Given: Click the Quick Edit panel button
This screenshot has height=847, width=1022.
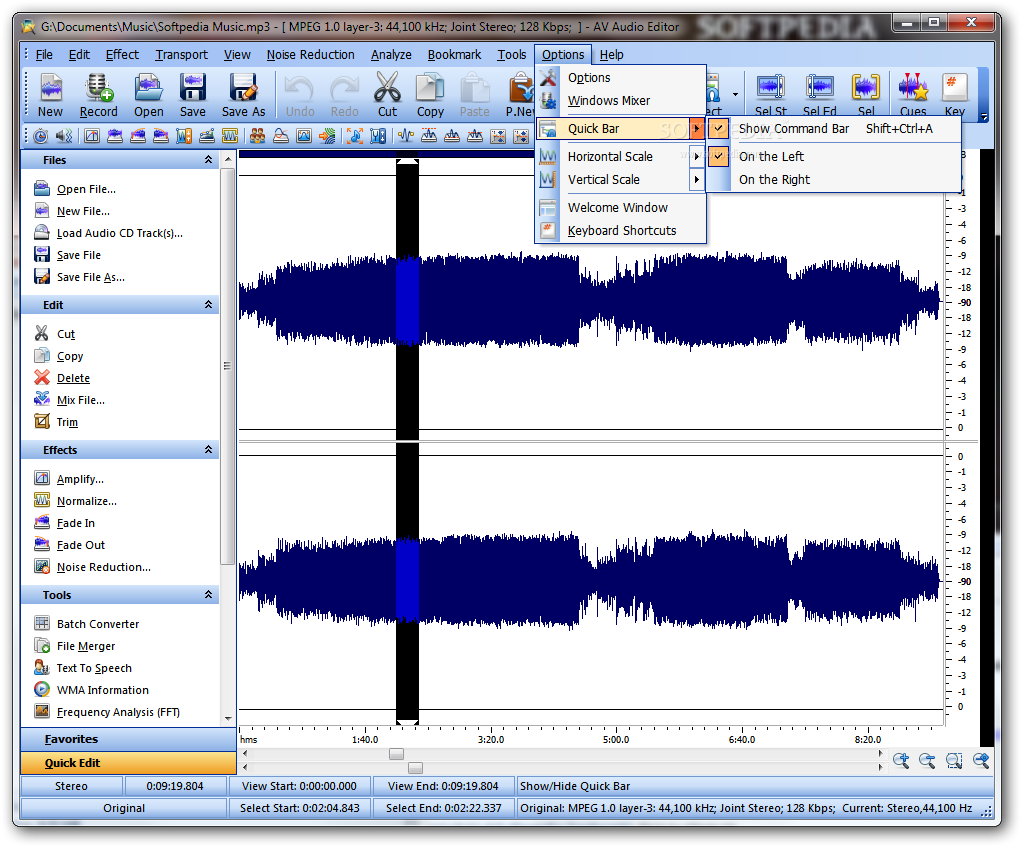Looking at the screenshot, I should point(128,763).
